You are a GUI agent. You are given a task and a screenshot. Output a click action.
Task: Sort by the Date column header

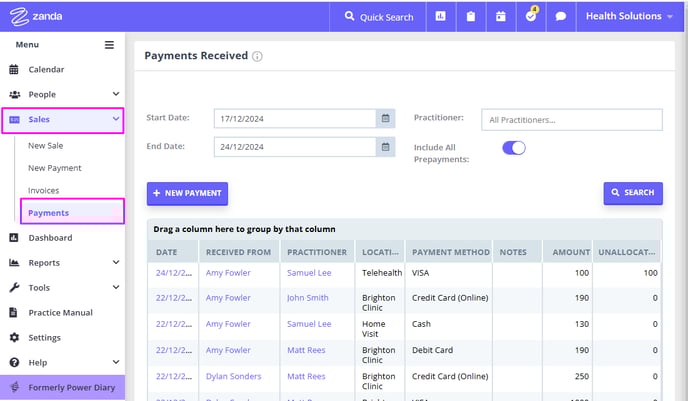[x=173, y=252]
